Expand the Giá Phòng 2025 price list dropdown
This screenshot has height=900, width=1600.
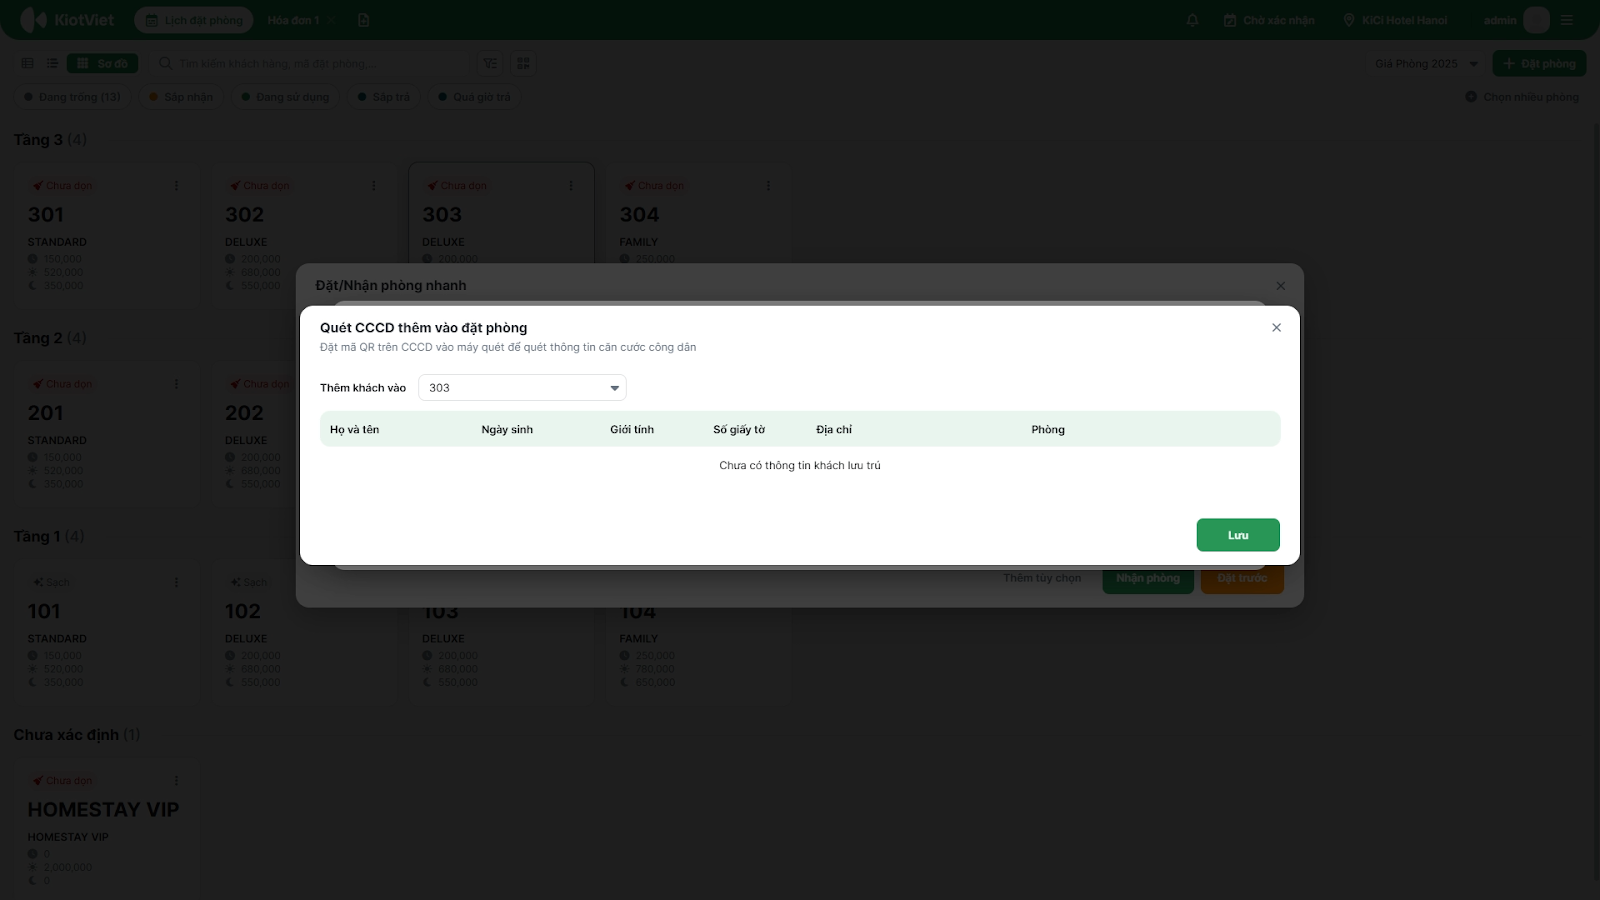click(1426, 63)
